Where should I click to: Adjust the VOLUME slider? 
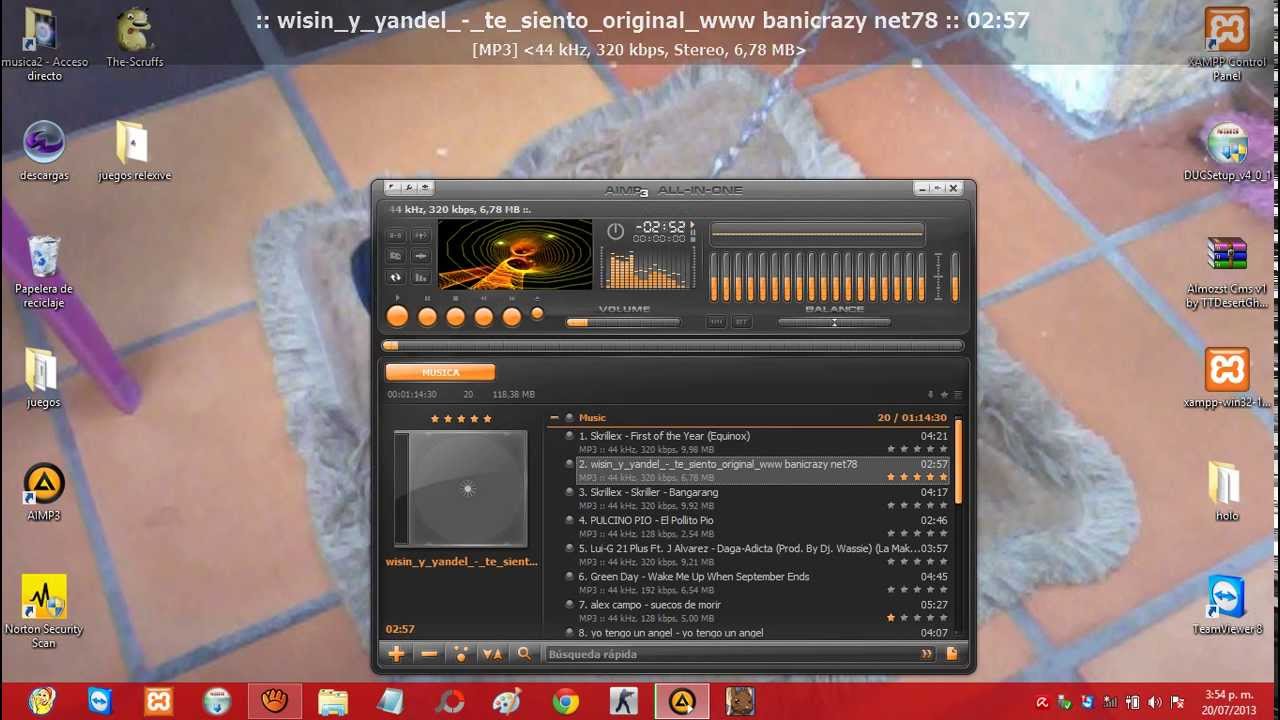point(622,322)
